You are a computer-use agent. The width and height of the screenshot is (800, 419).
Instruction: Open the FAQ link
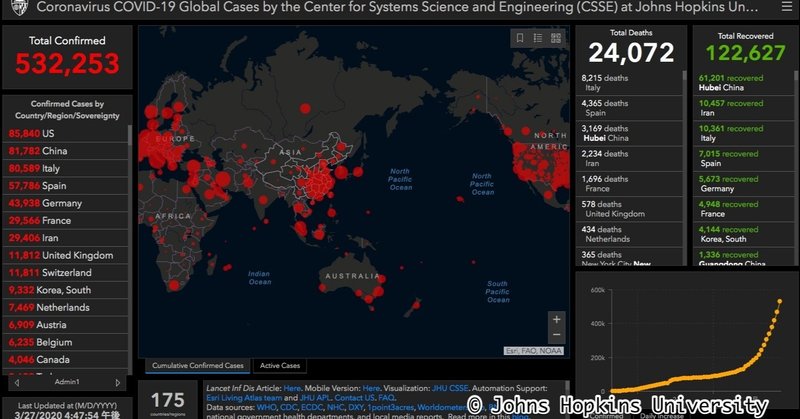386,398
